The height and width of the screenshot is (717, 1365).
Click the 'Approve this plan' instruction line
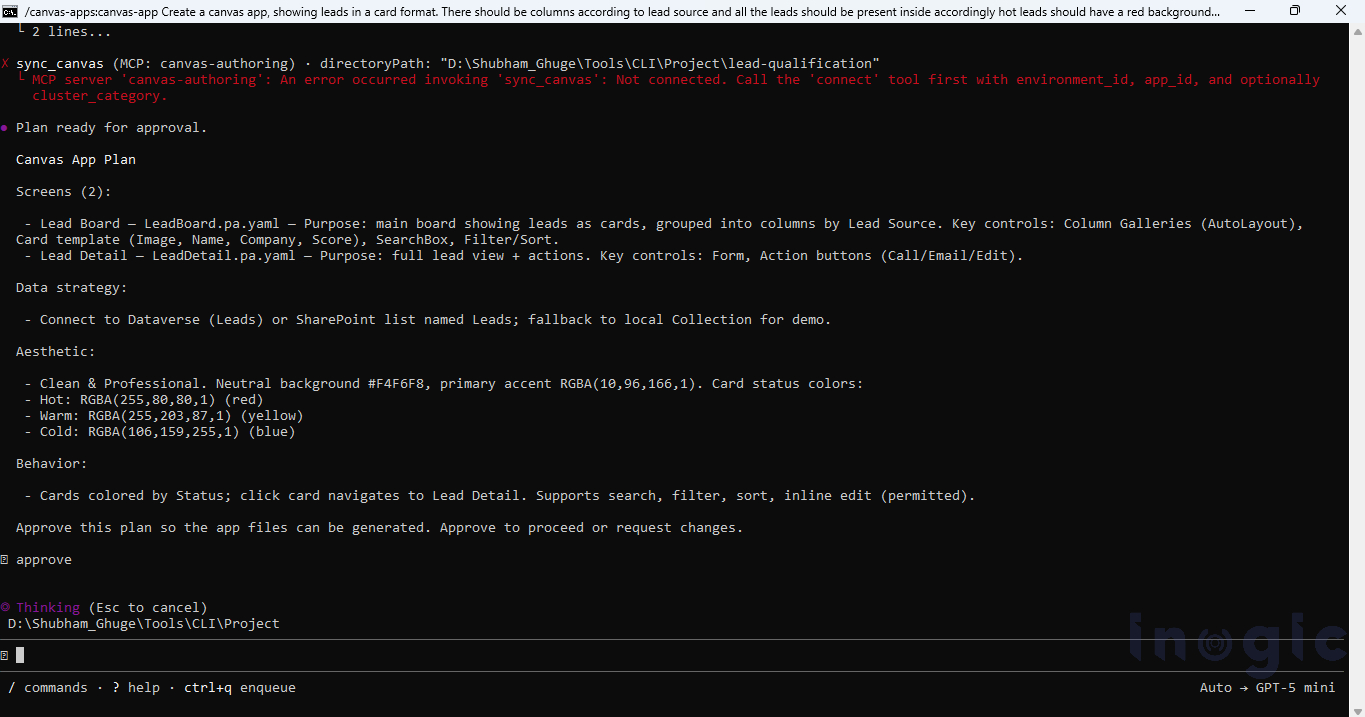[380, 528]
